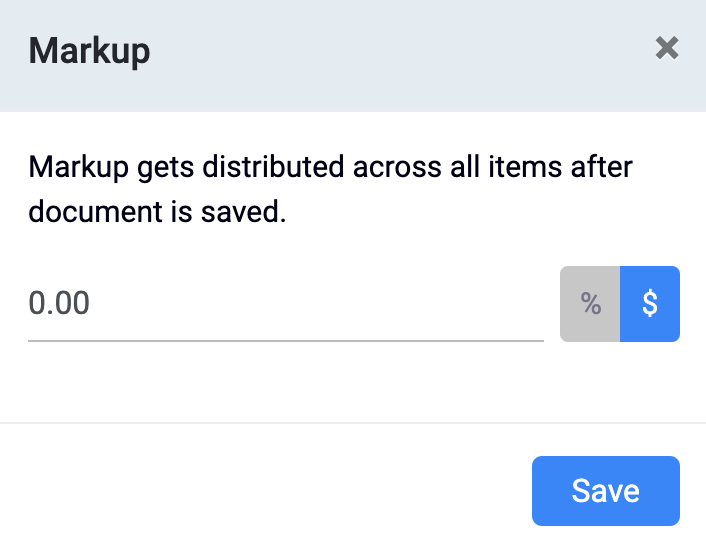Screen dimensions: 706x548
Task: Focus the 0.00 value text box
Action: [x=285, y=304]
